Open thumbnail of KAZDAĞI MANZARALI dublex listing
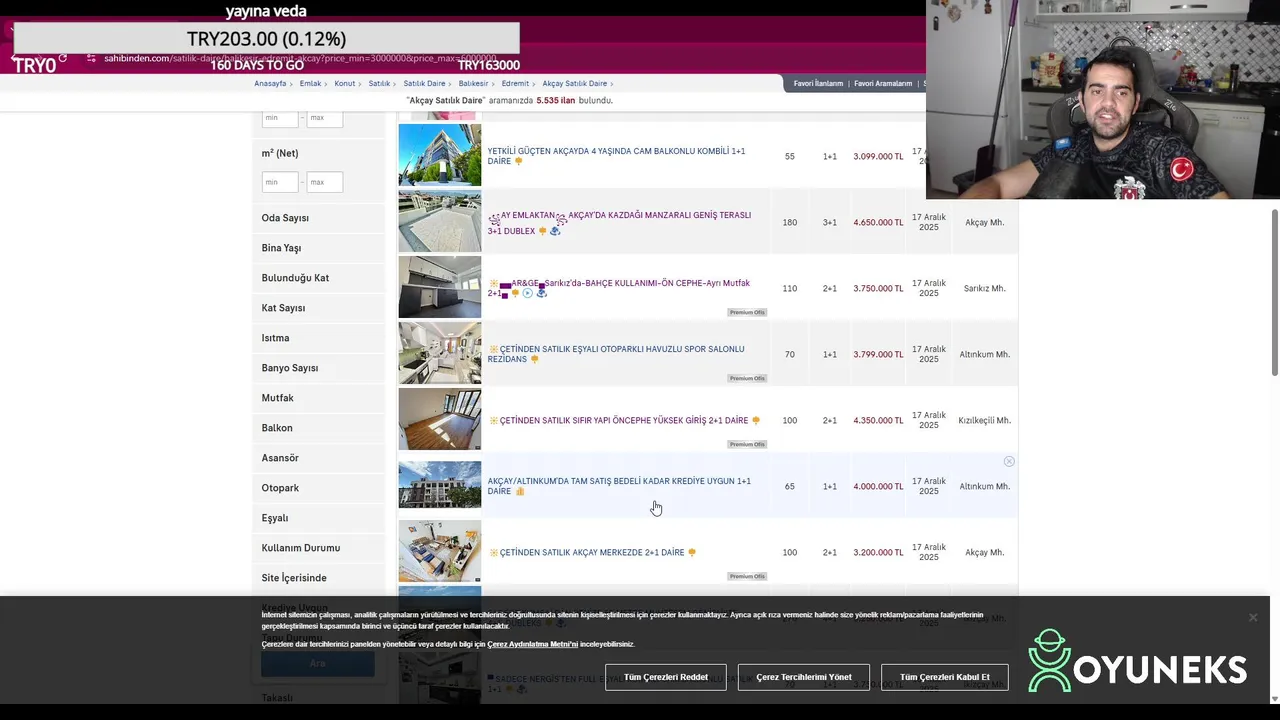 tap(440, 221)
